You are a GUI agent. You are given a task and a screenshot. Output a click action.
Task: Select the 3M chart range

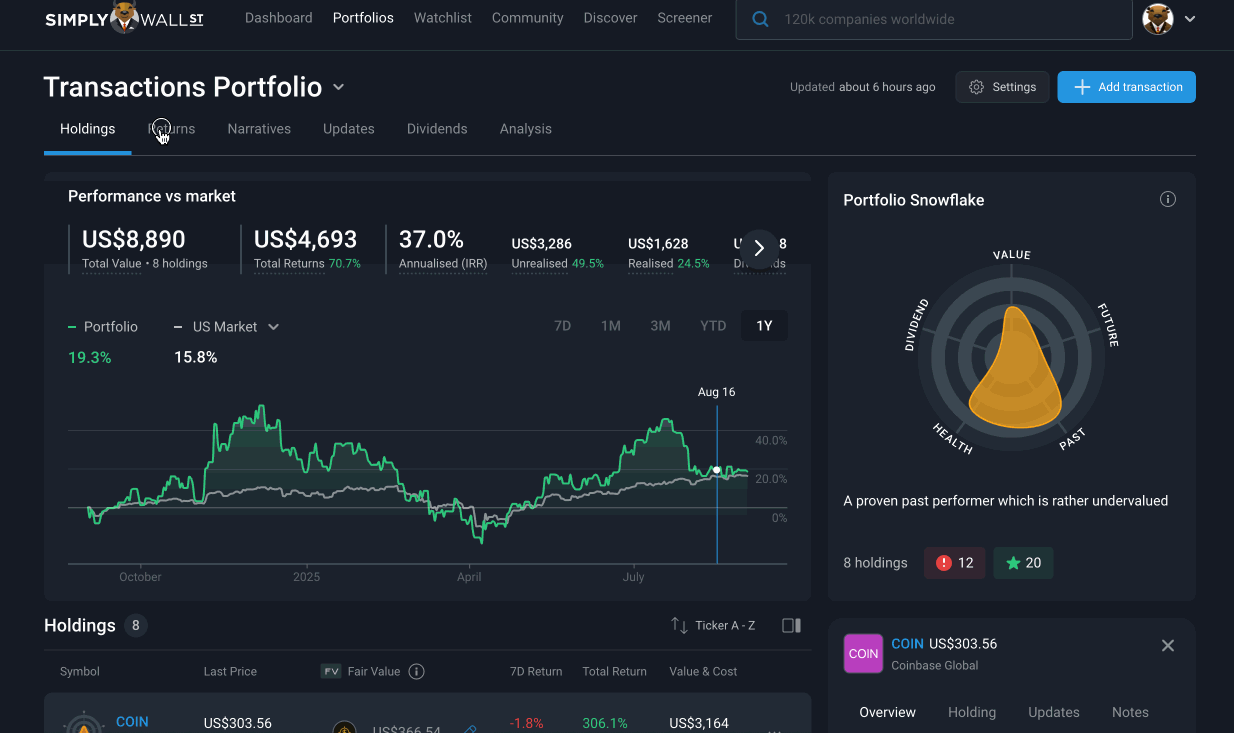660,326
